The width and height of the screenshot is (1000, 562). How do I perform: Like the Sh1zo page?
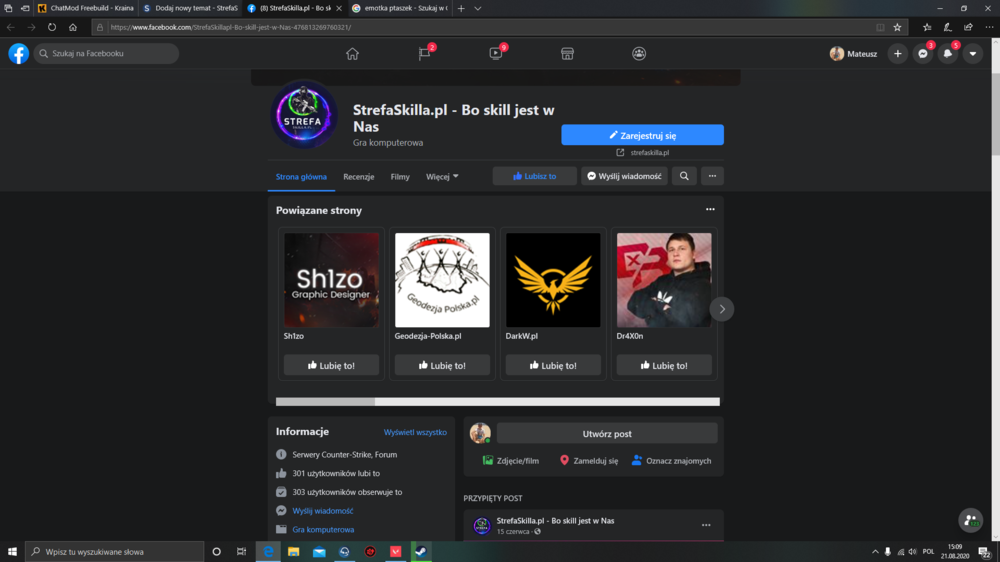tap(331, 366)
